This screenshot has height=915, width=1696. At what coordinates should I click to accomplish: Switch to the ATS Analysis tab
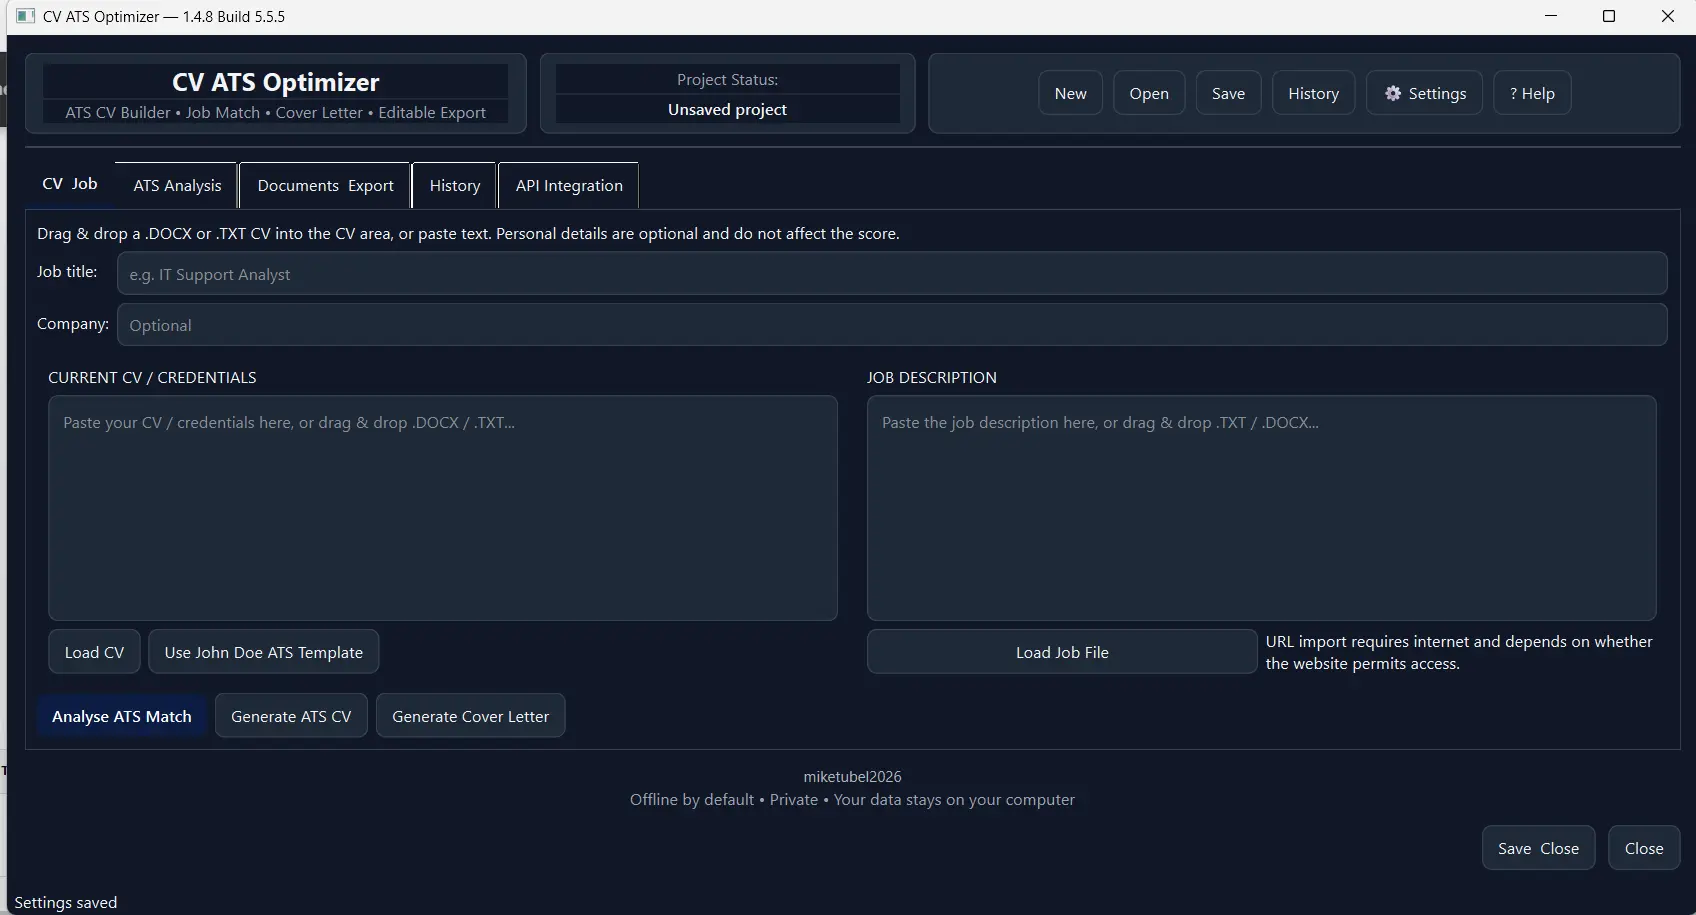point(177,185)
